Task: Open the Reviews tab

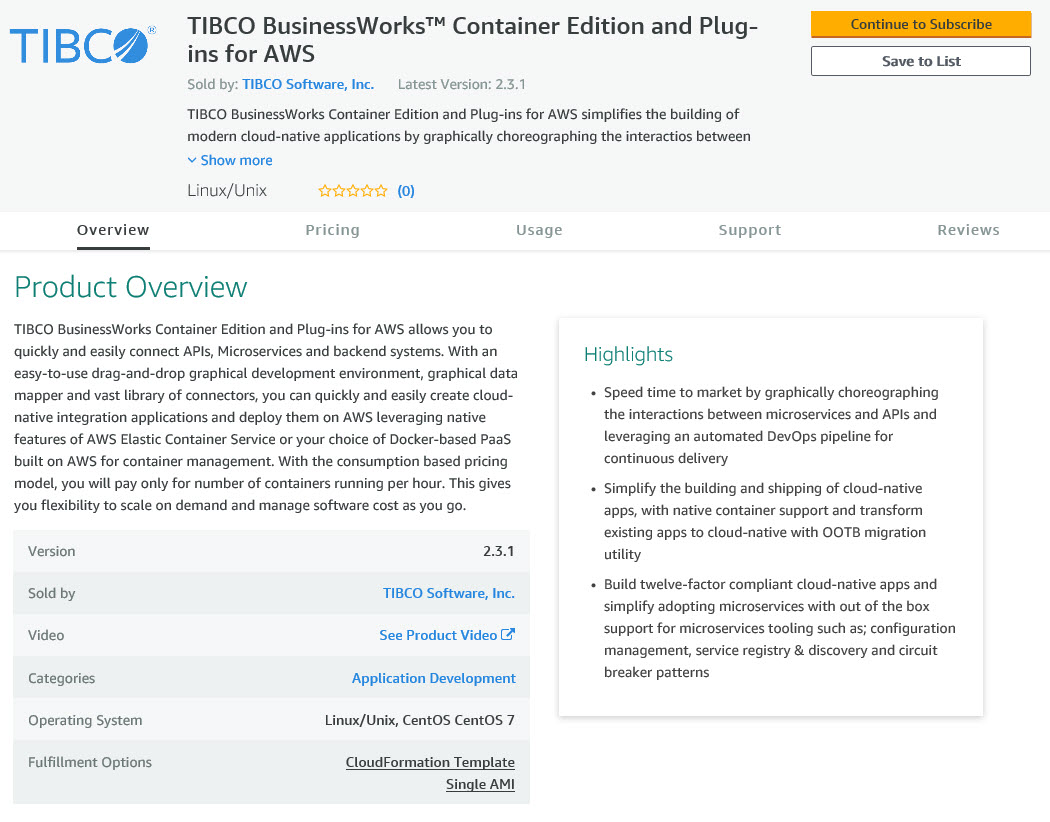Action: 968,230
